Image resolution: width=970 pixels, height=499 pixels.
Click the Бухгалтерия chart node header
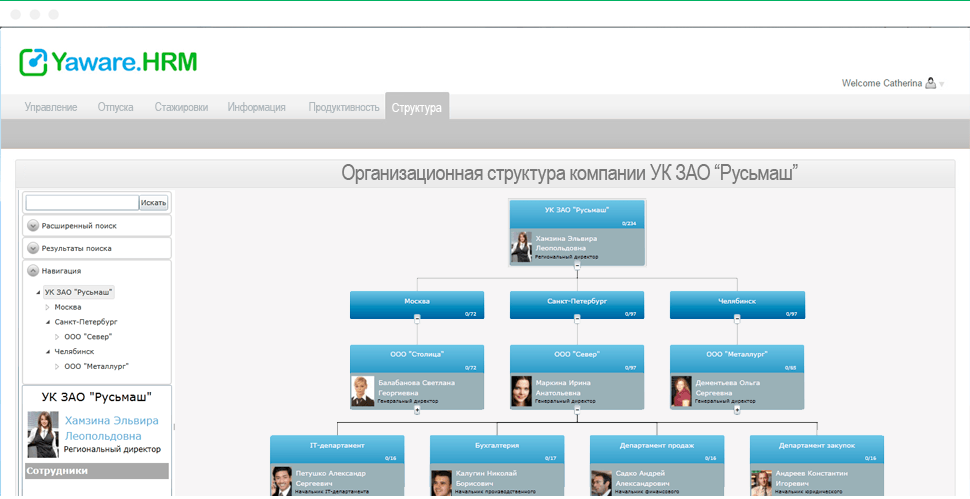497,450
